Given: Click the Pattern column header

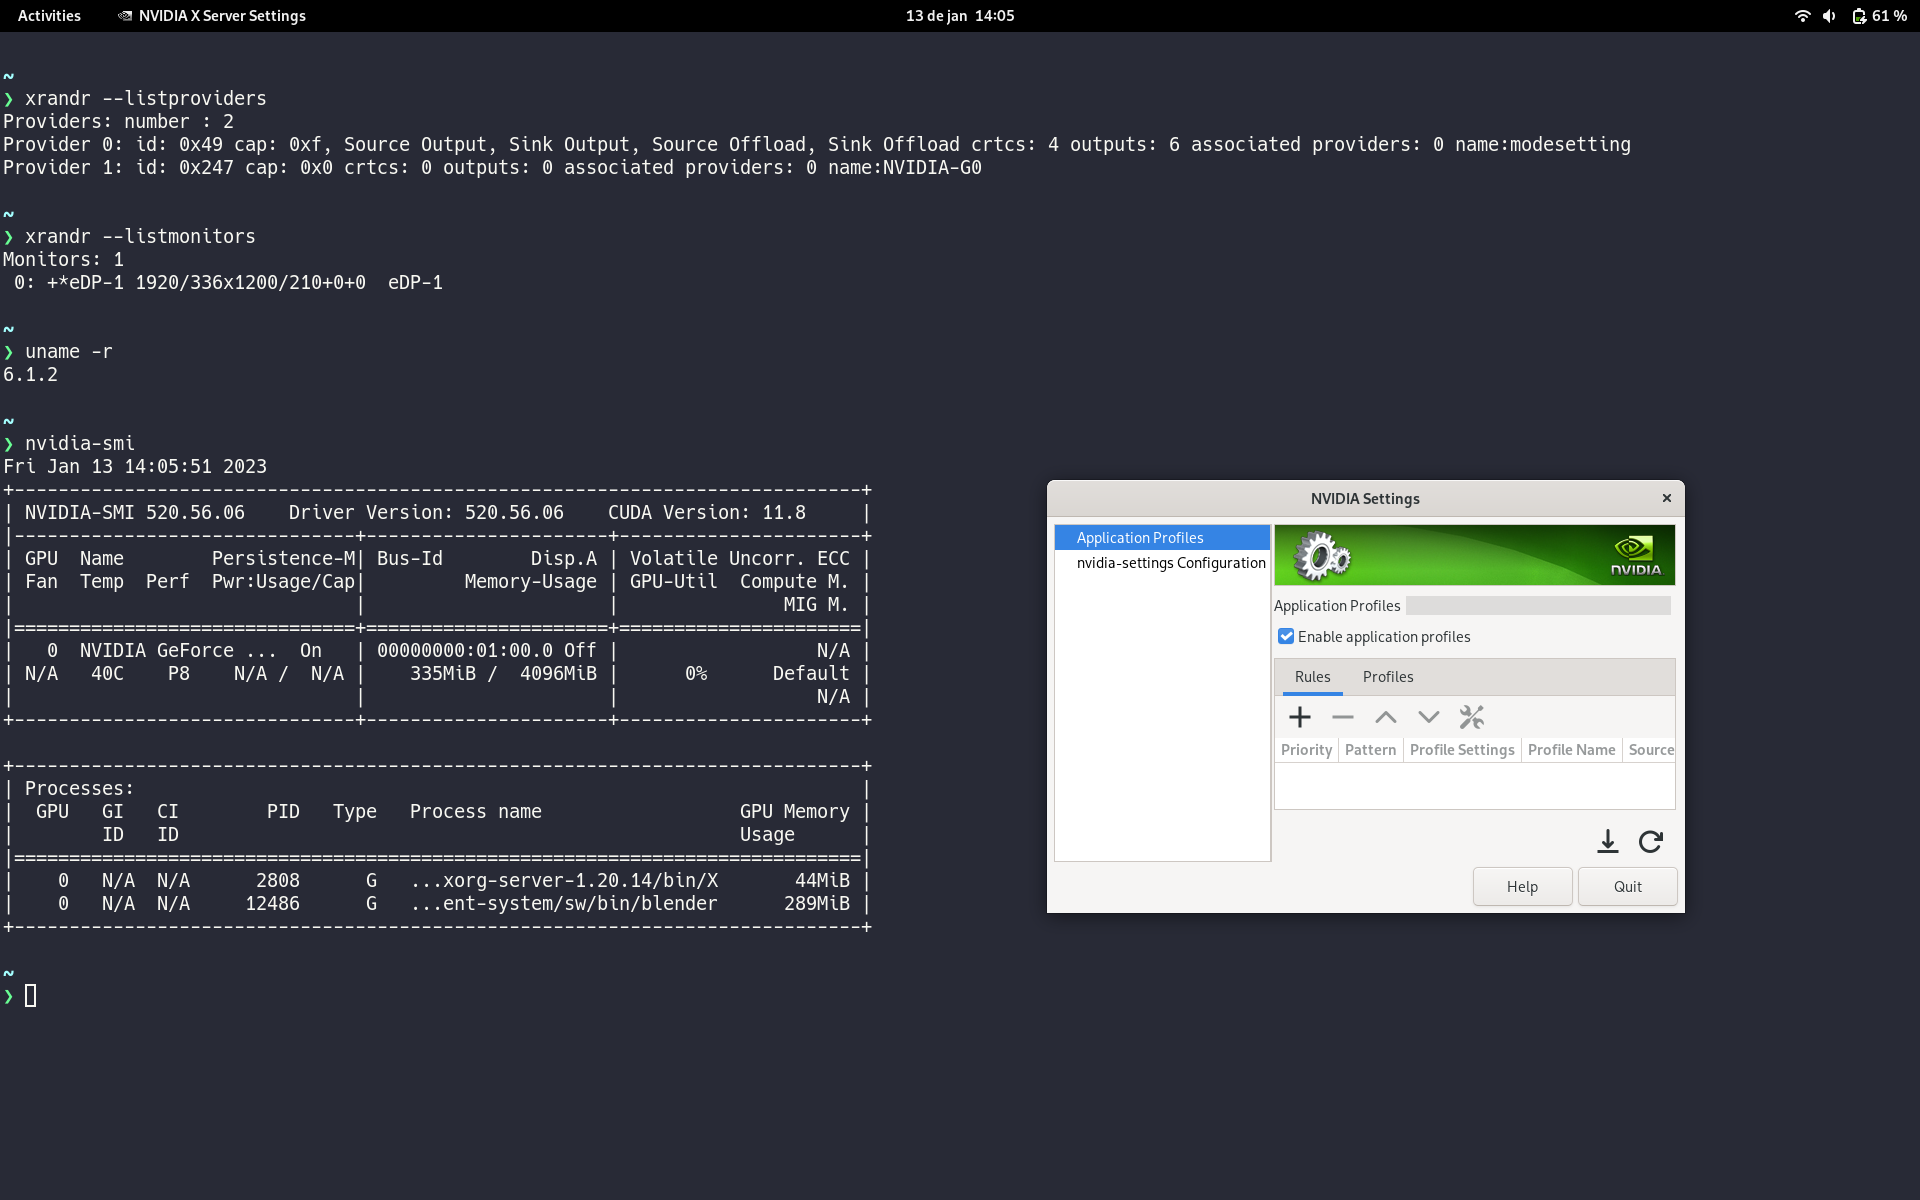Looking at the screenshot, I should [1370, 750].
